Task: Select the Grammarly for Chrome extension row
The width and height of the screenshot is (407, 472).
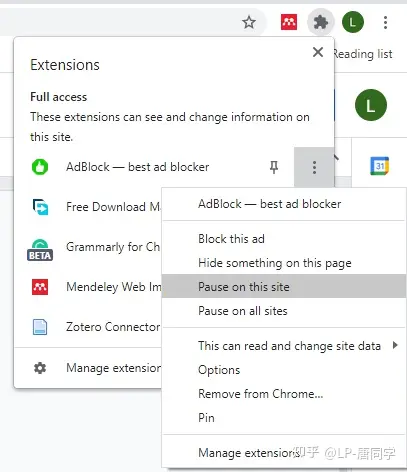Action: [88, 247]
